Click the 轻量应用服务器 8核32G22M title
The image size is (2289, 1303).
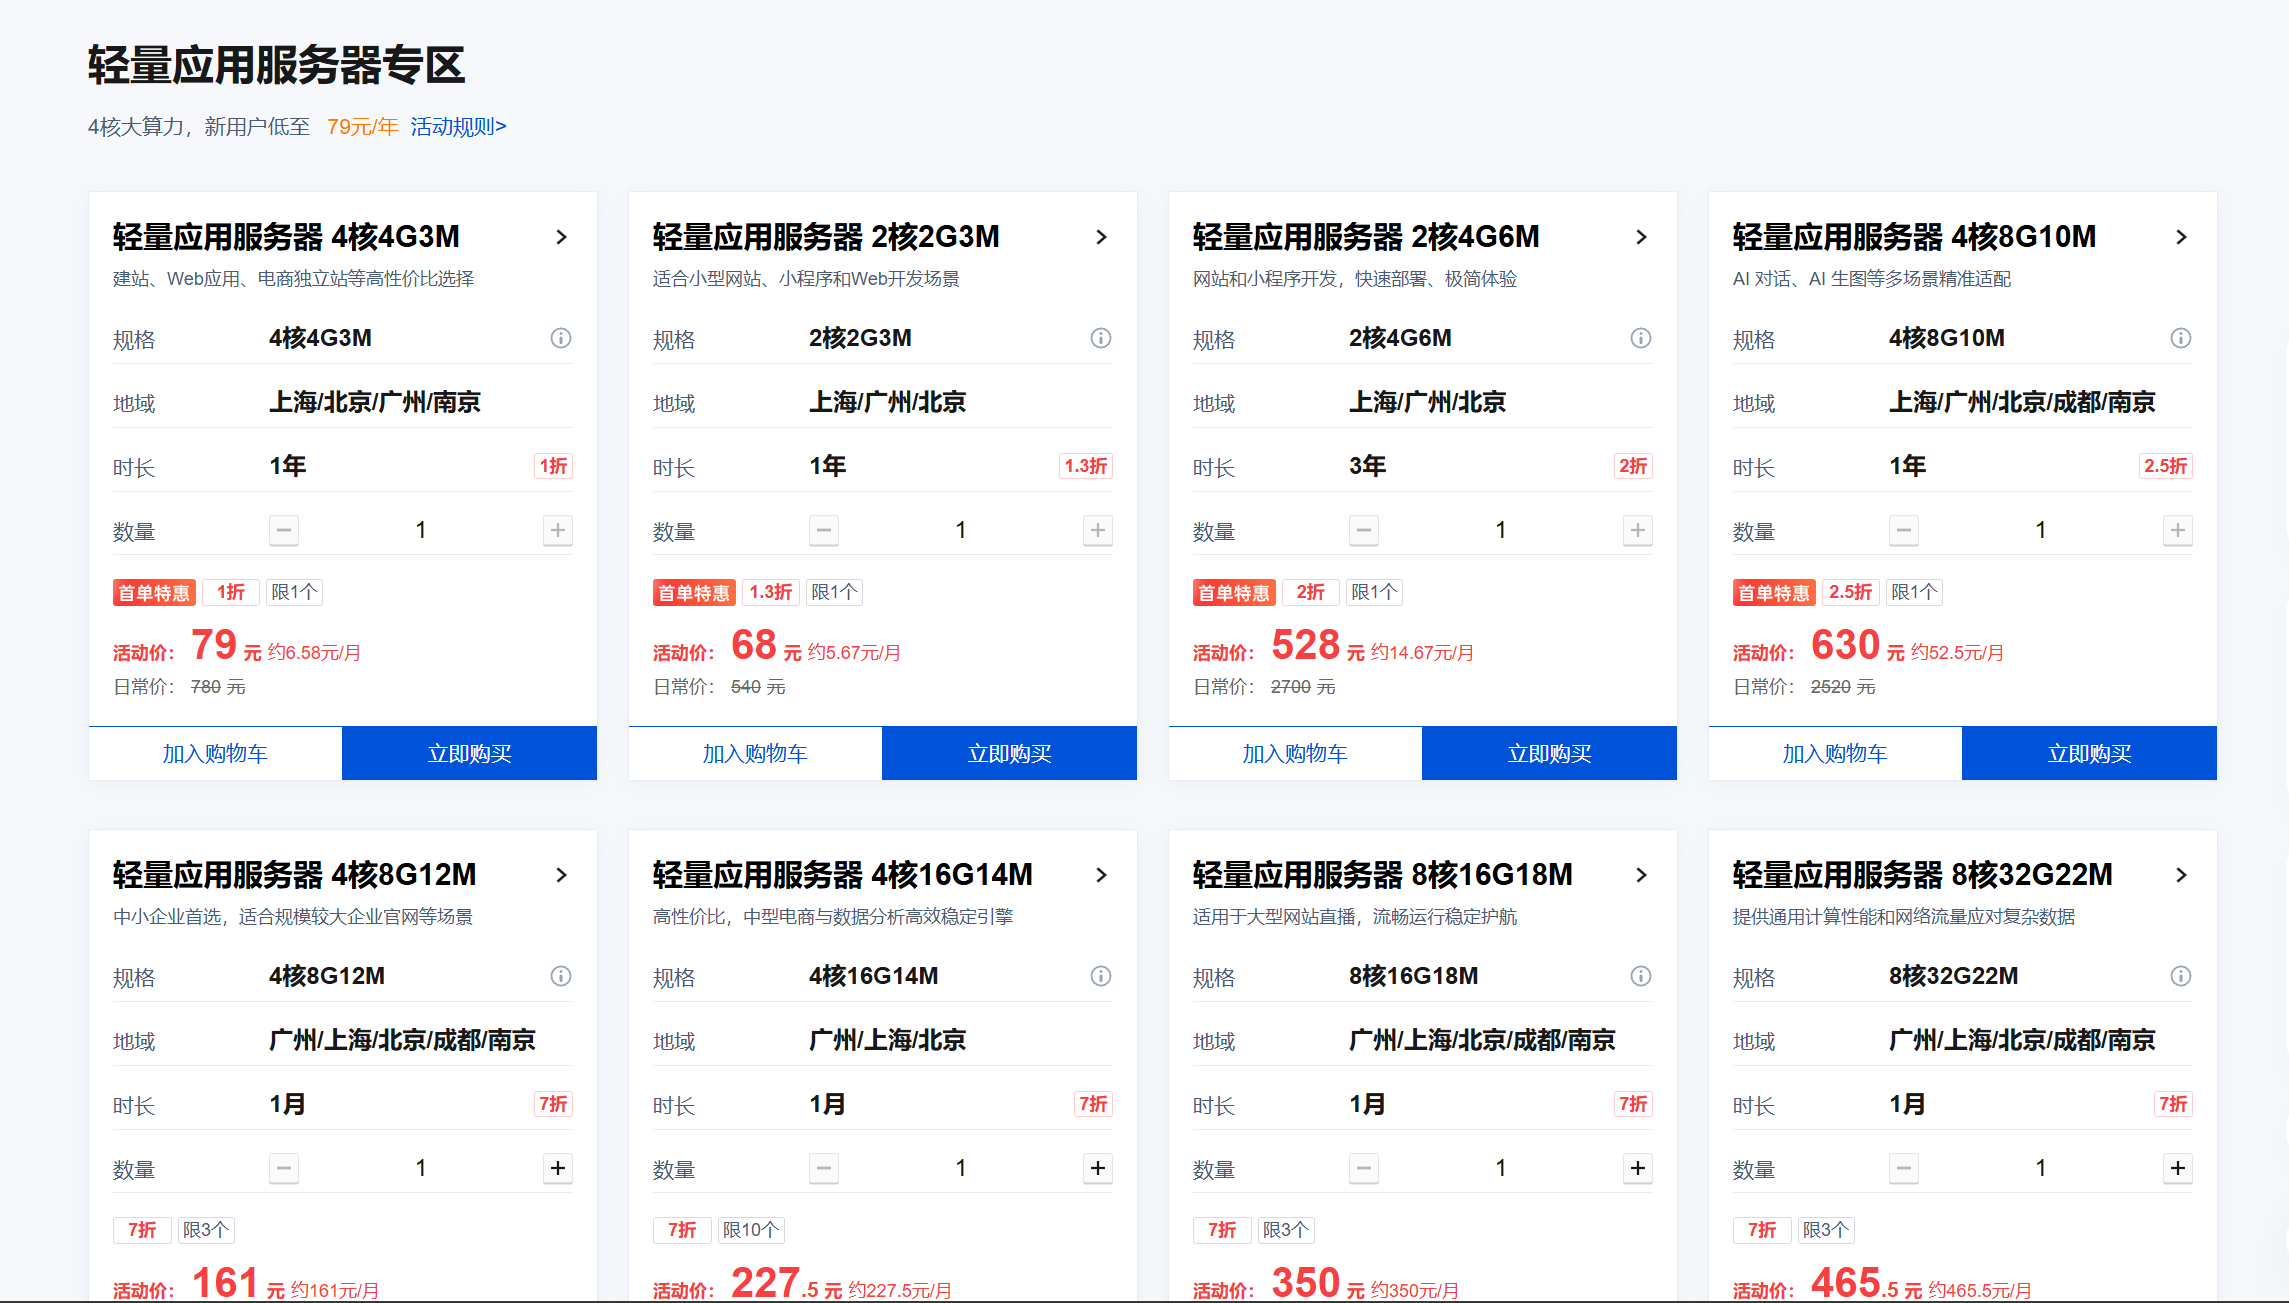(x=1922, y=875)
